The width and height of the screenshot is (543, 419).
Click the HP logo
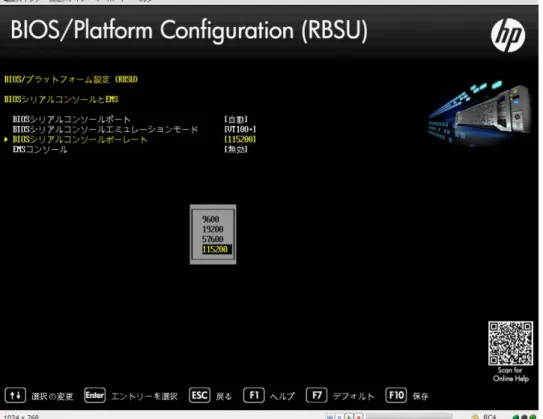[x=508, y=35]
